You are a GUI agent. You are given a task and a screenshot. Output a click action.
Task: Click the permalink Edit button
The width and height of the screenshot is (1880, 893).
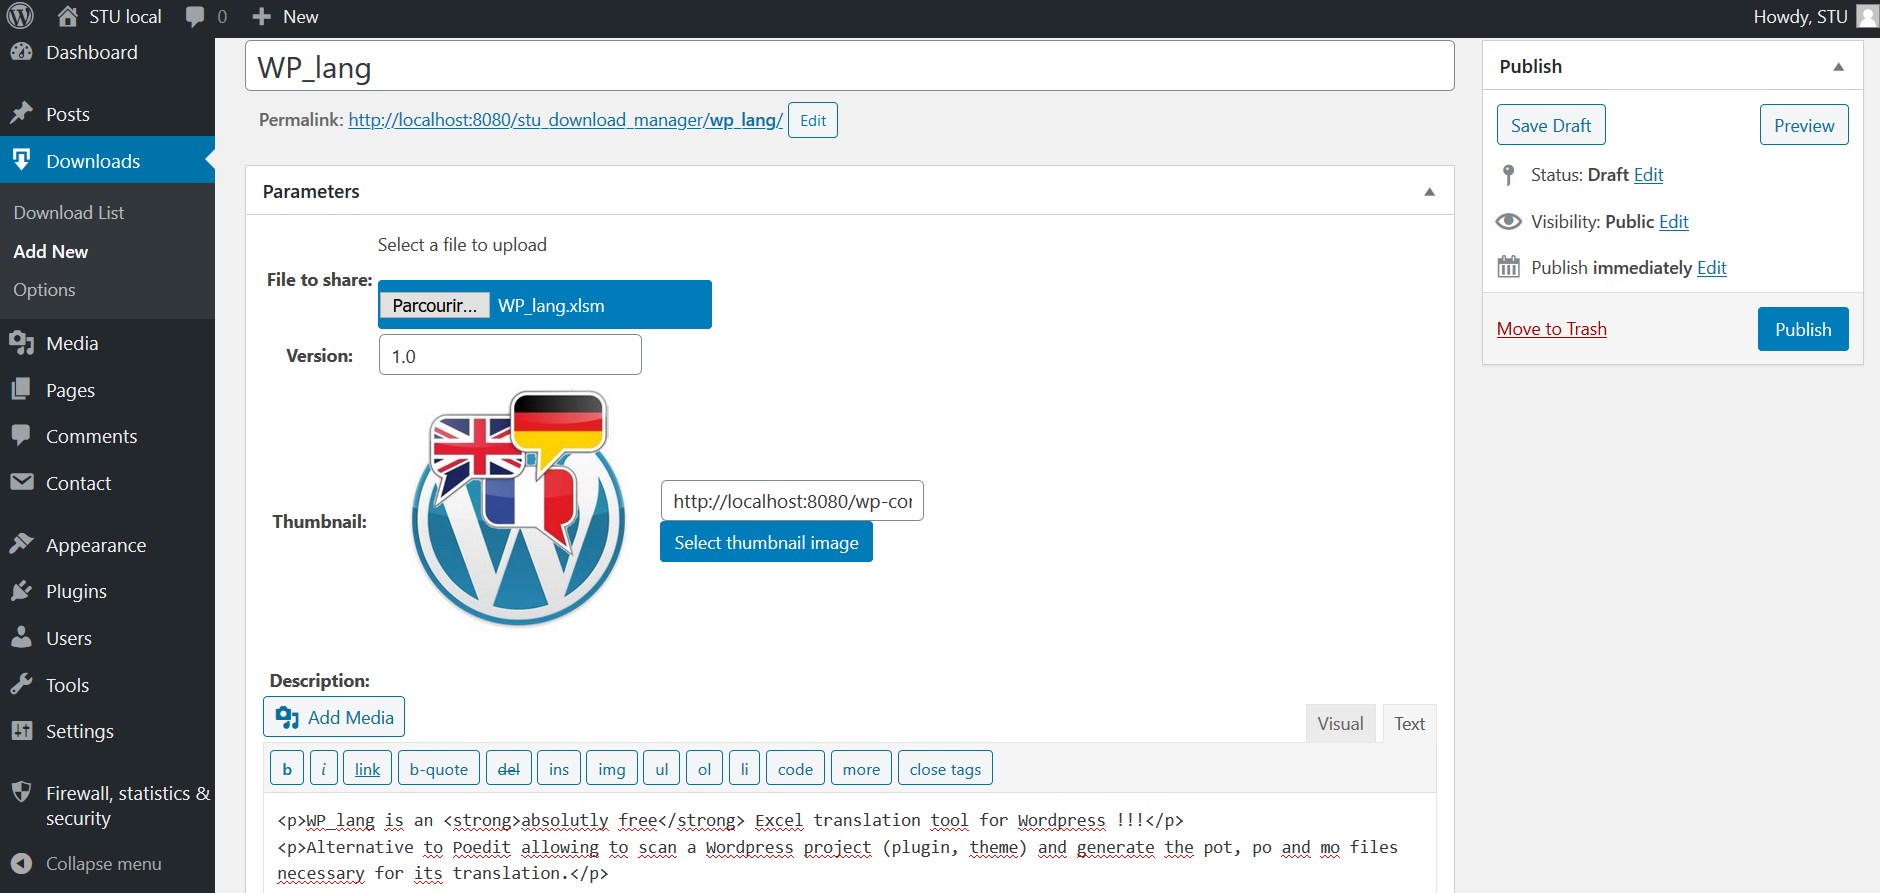click(x=813, y=120)
